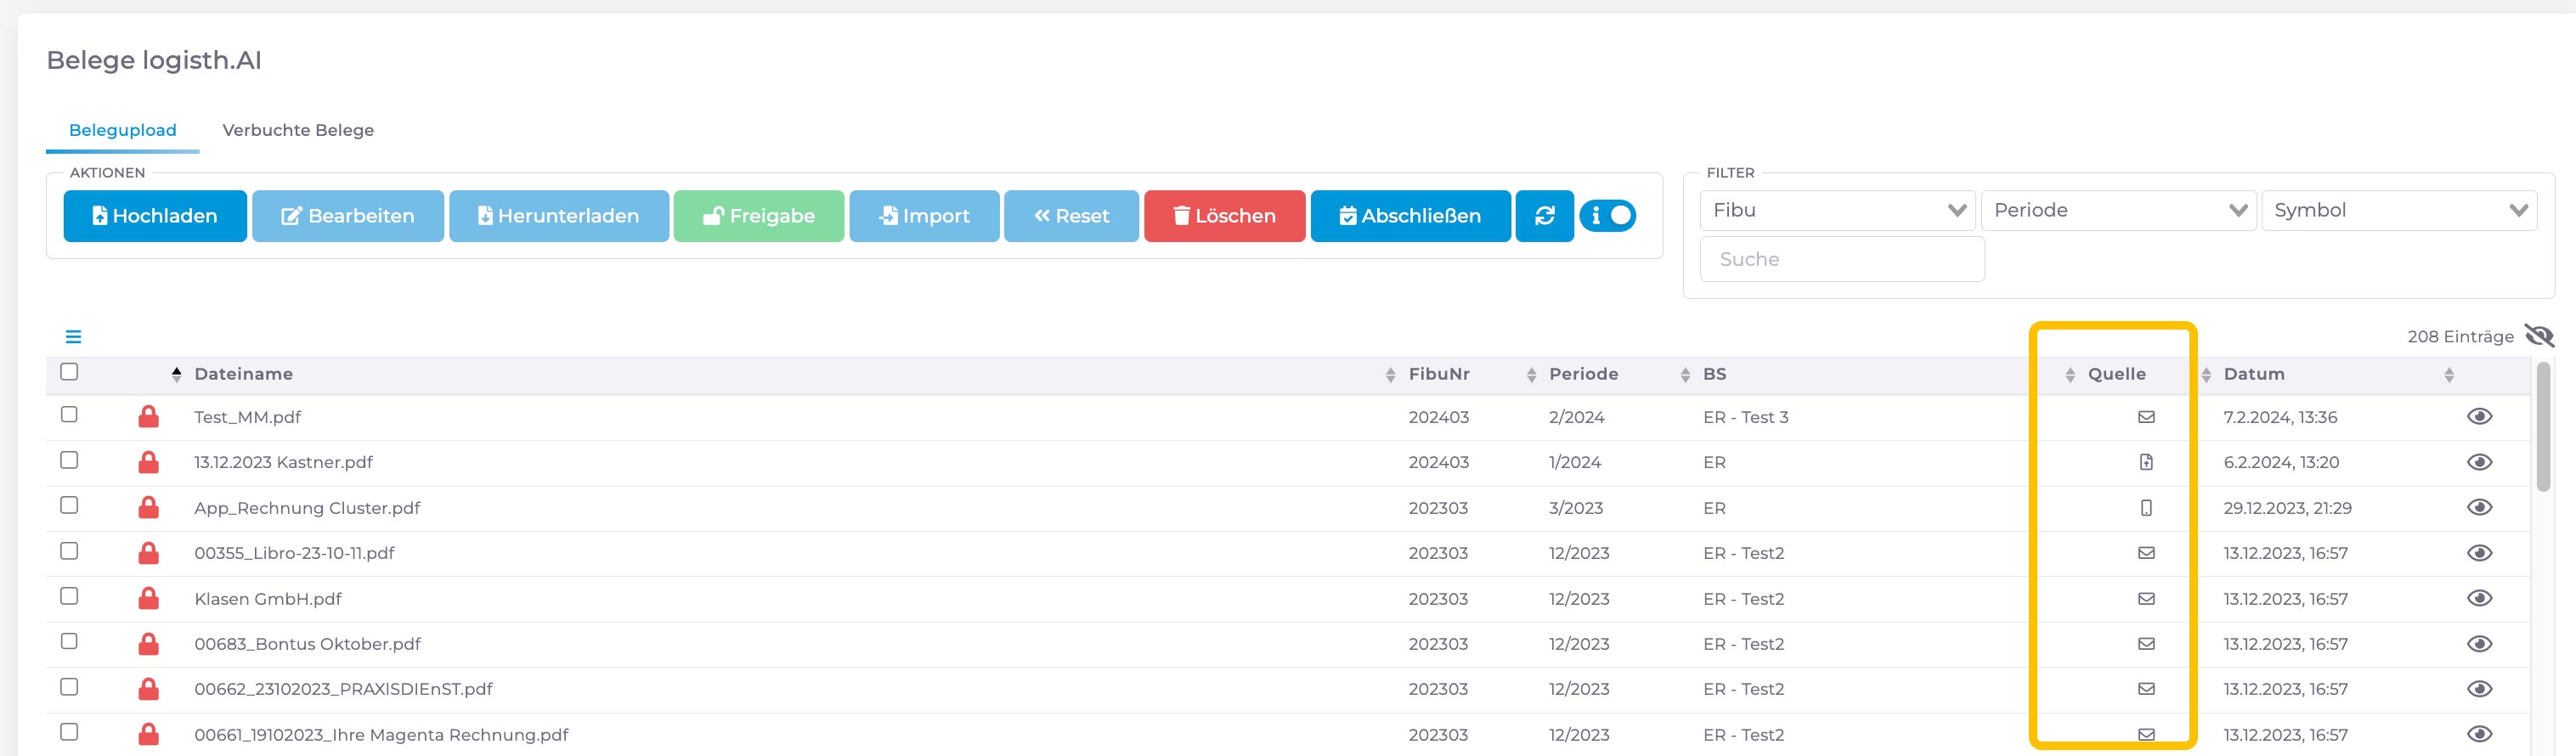Click lock icon of 00662_23102023_PRAXISDIEnST.pdf
This screenshot has width=2576, height=756.
point(149,689)
